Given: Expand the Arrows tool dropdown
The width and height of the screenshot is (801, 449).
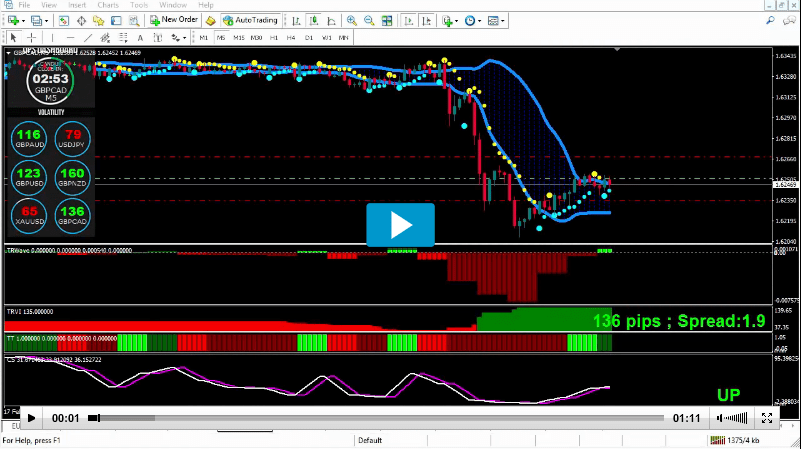Looking at the screenshot, I should (184, 37).
